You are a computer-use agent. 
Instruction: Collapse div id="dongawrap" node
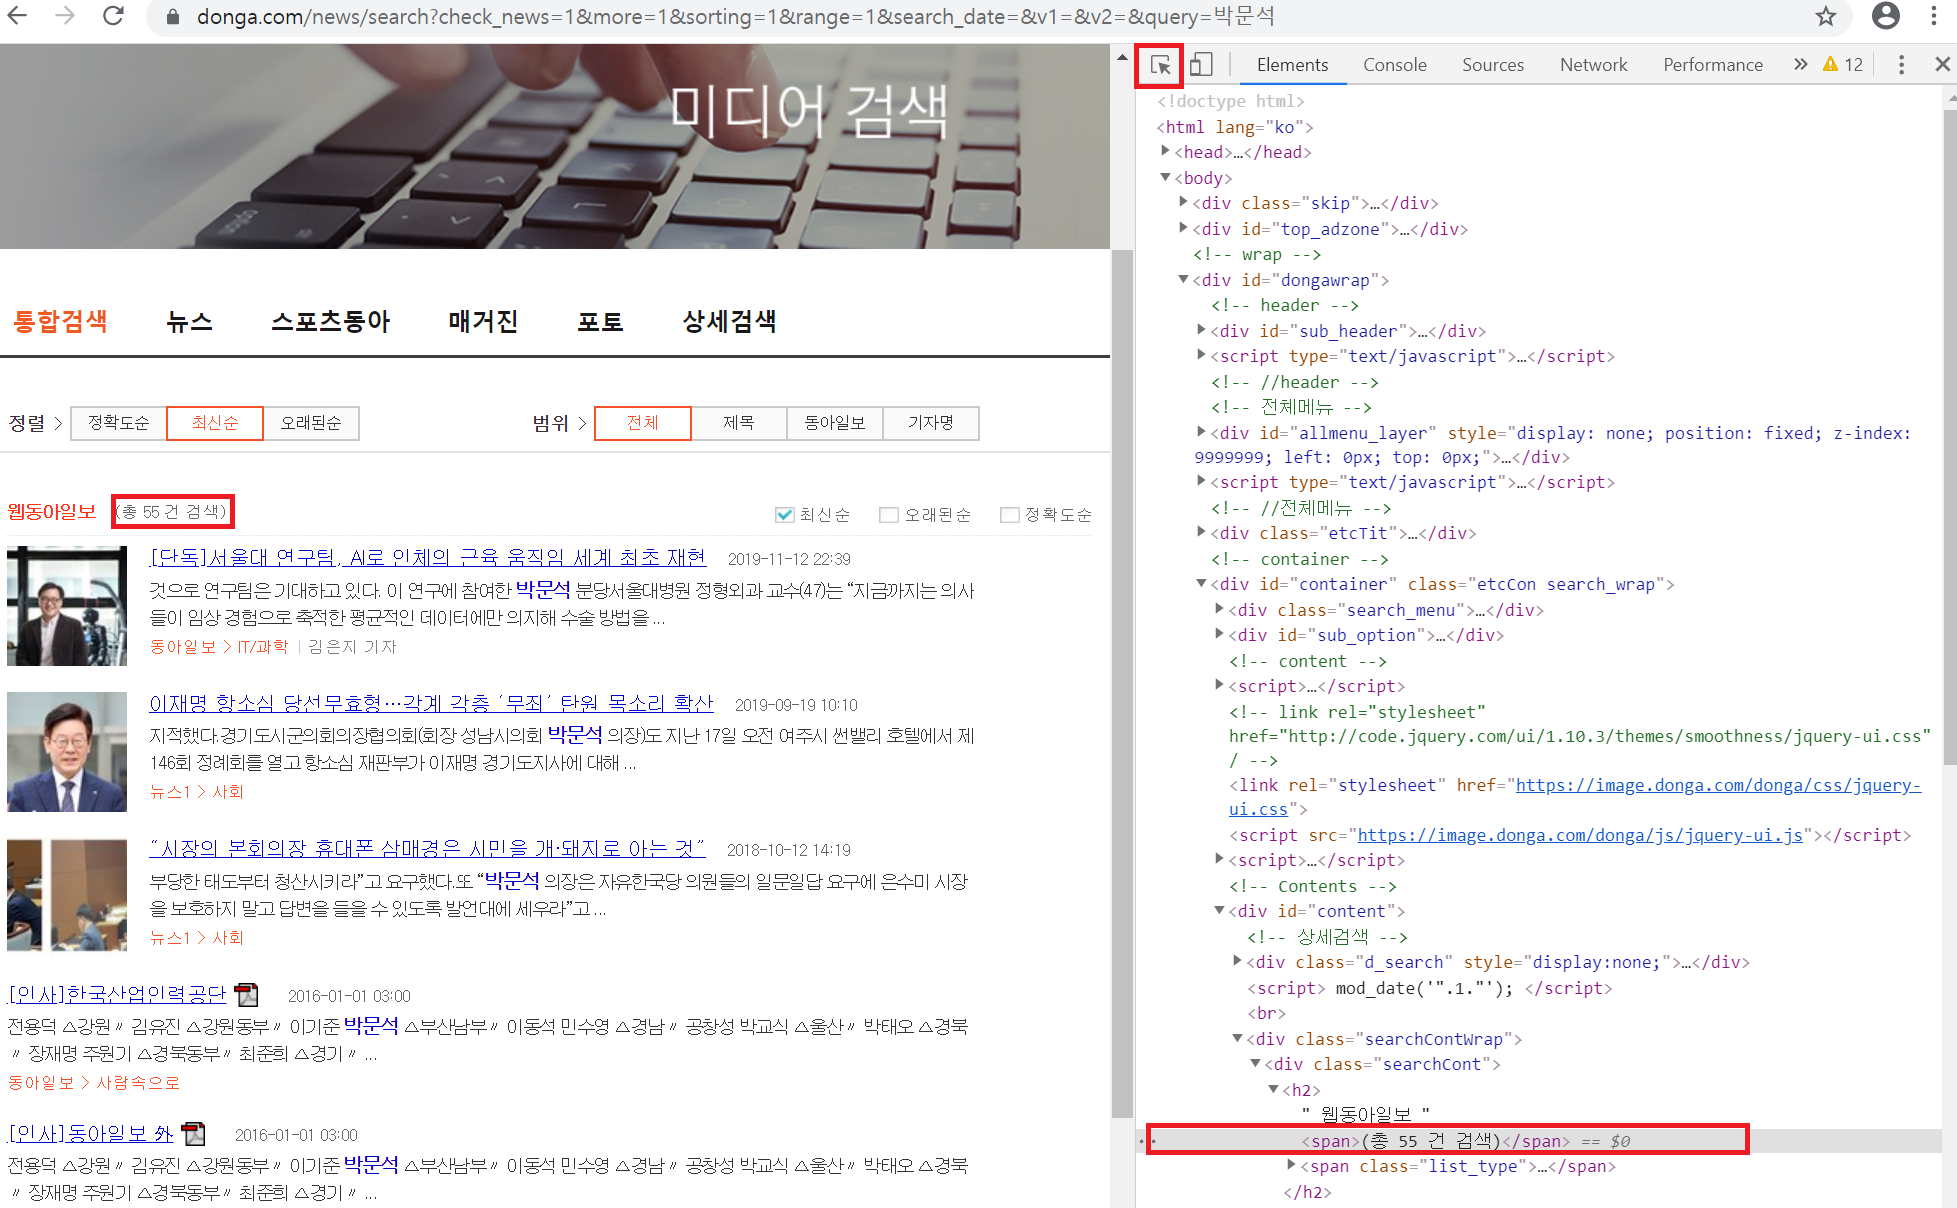click(x=1183, y=279)
